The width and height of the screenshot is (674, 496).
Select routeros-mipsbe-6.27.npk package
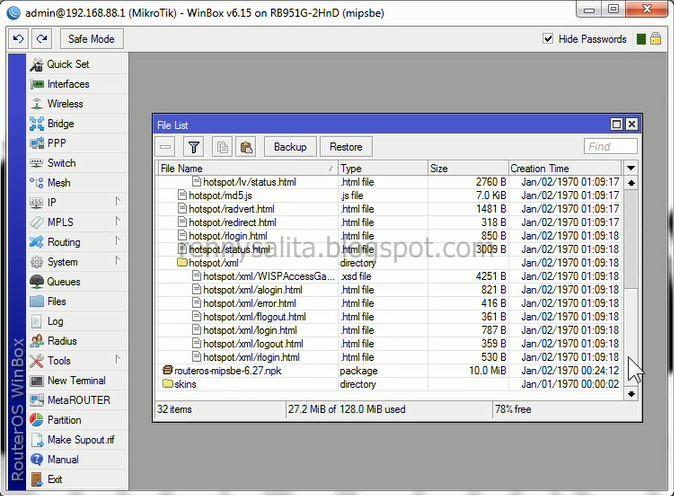pos(390,370)
